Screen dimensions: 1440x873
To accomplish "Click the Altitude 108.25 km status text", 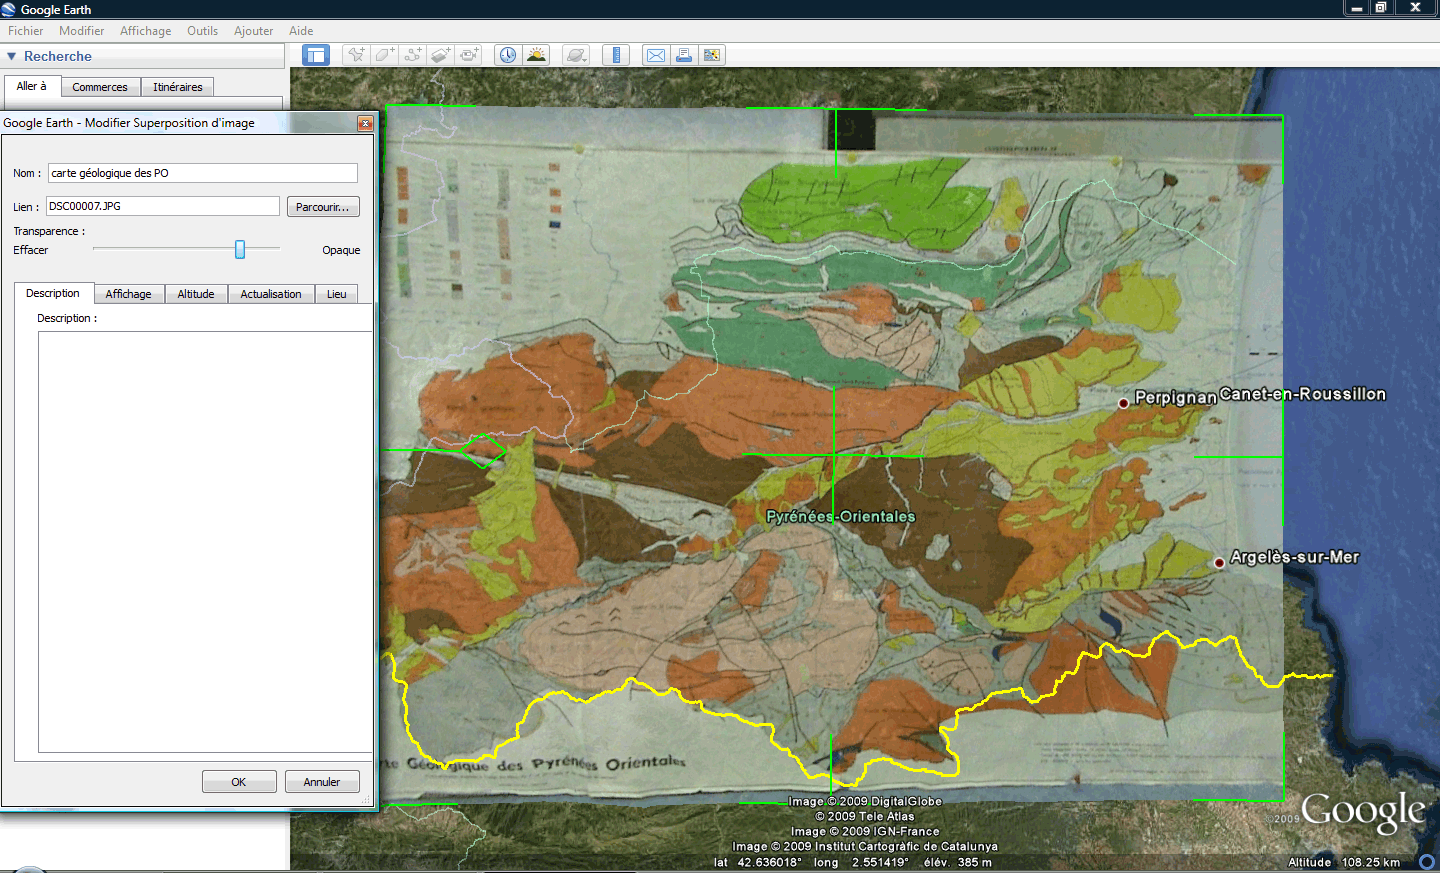I will tap(1344, 862).
